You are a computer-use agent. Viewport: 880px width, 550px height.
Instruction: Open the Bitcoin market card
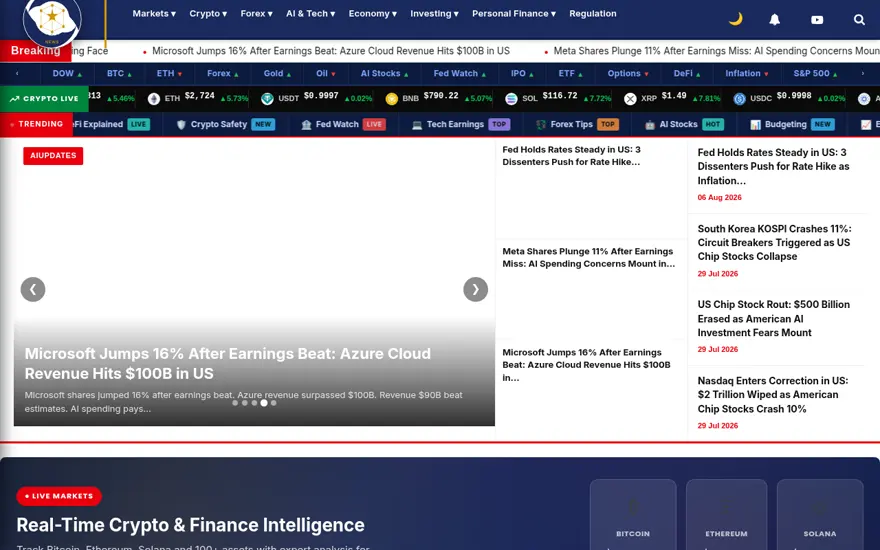click(x=633, y=515)
